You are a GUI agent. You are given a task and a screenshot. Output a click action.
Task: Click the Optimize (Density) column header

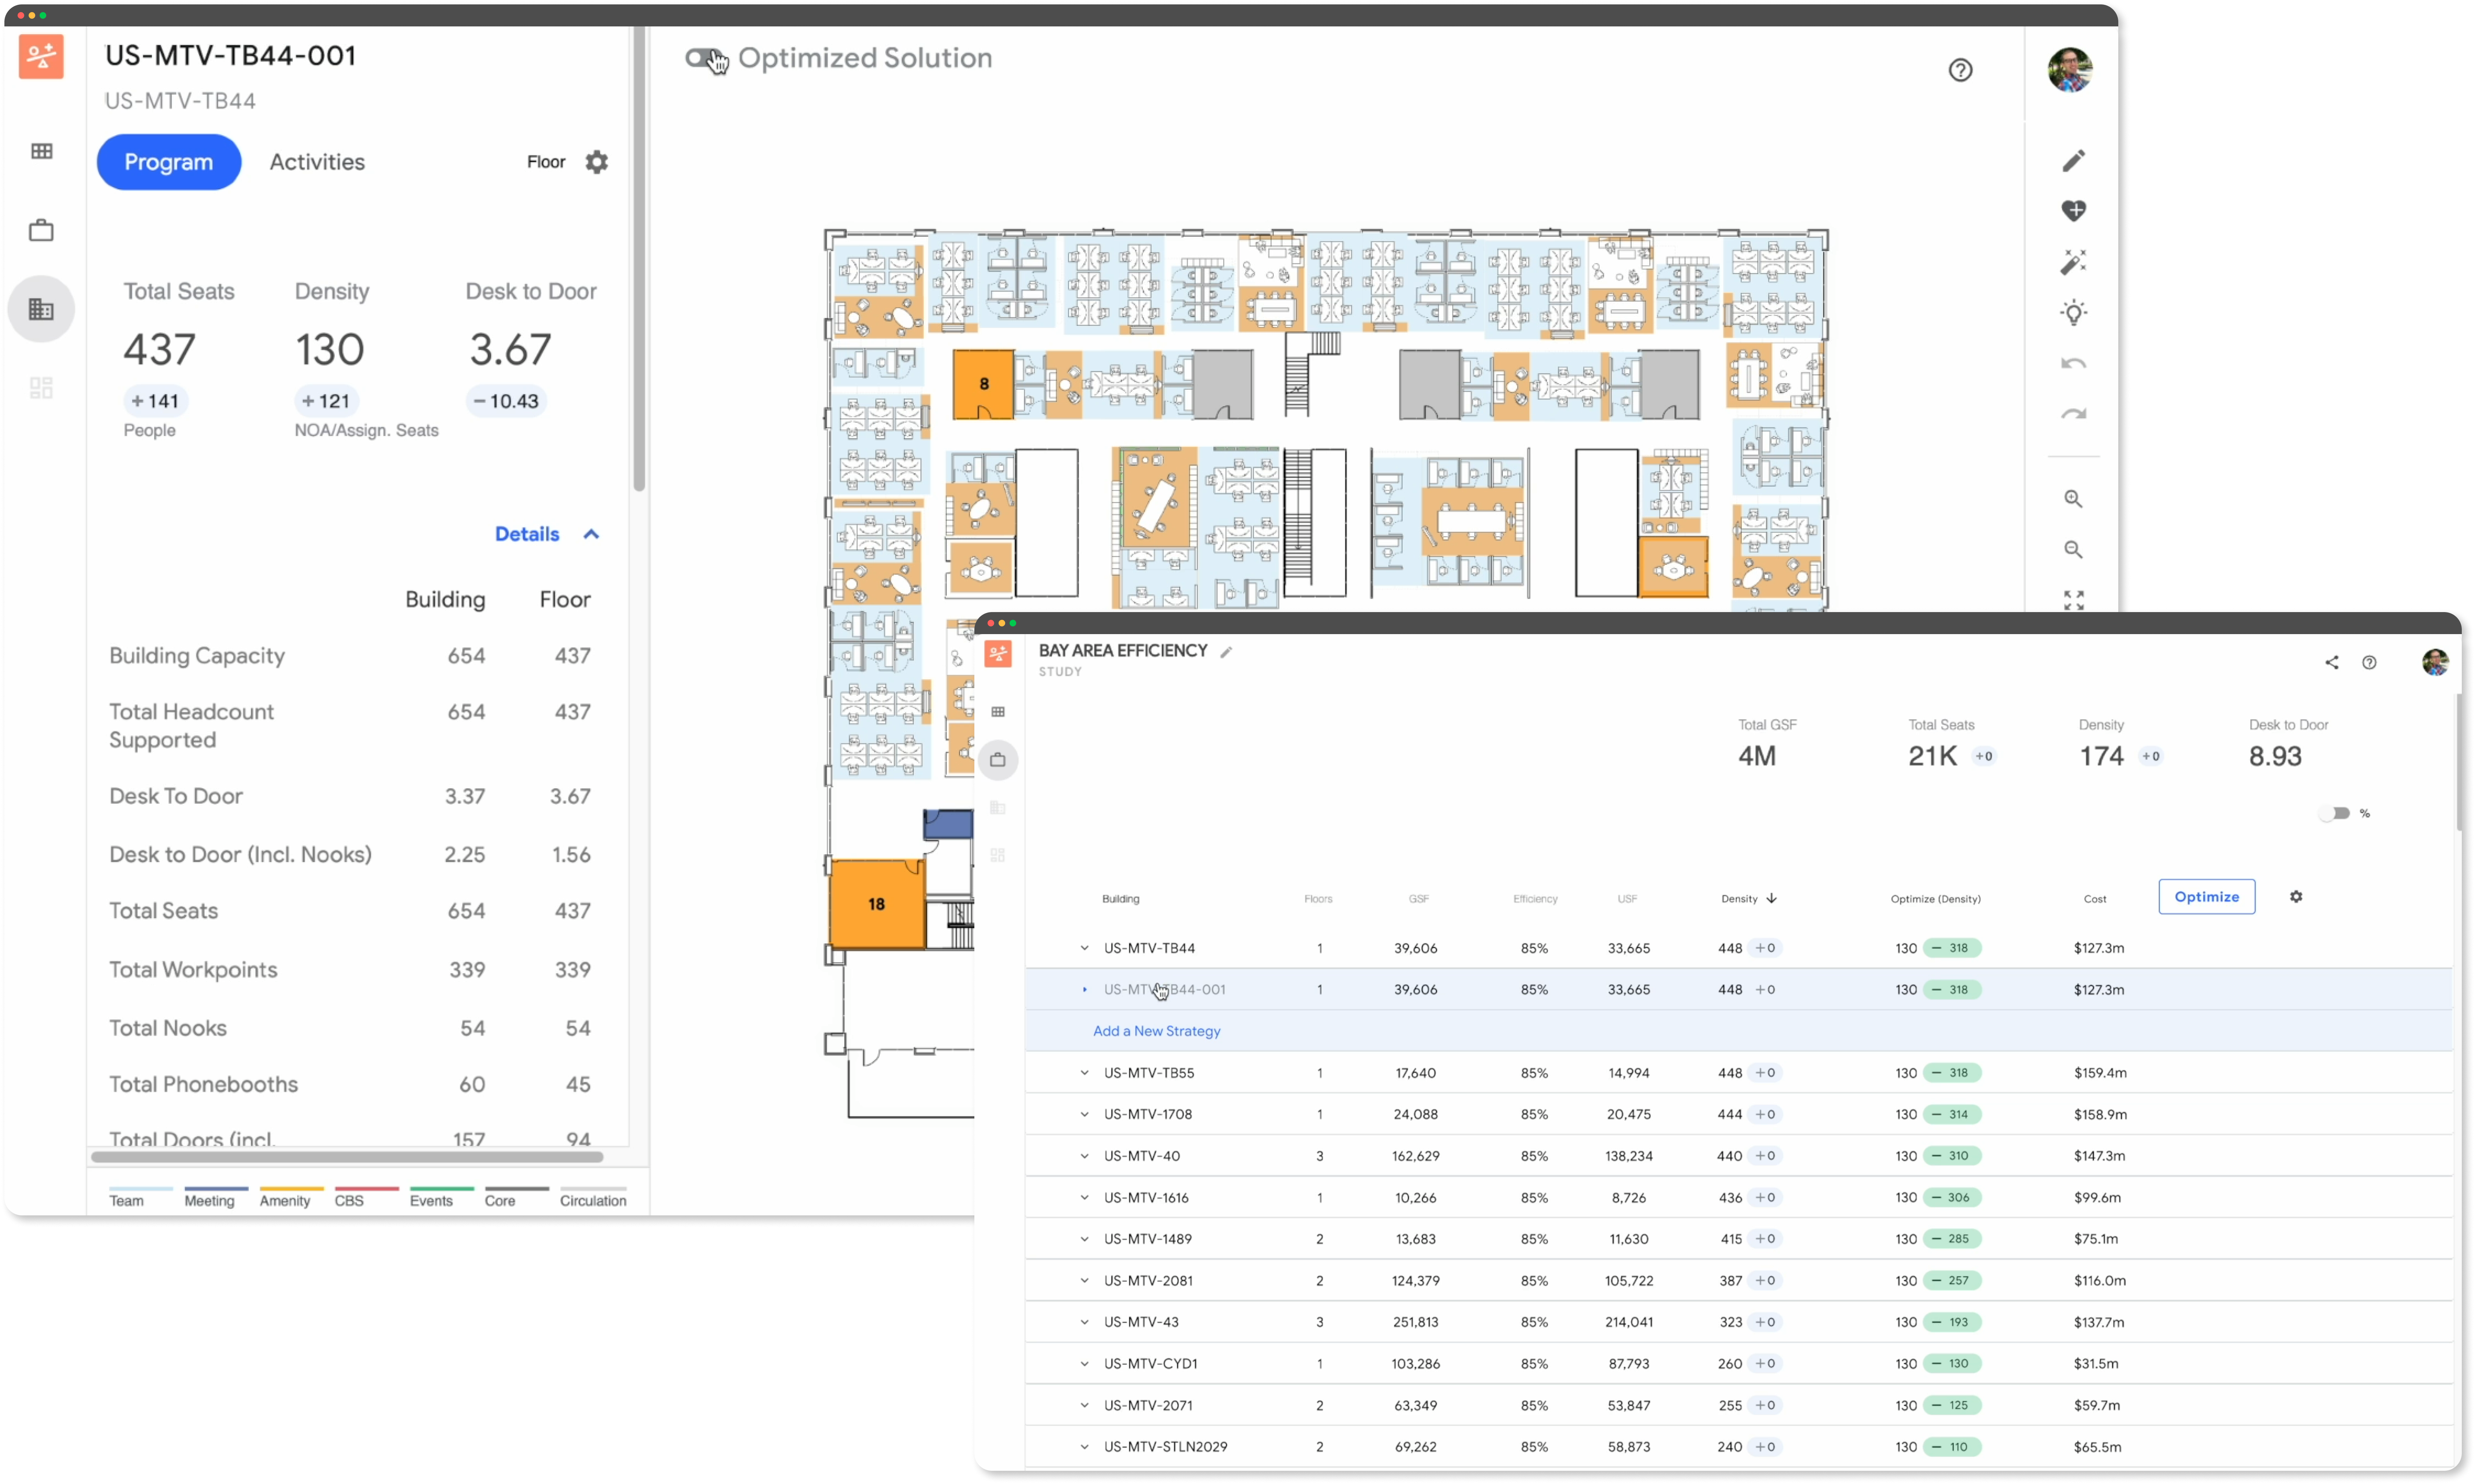[1935, 899]
